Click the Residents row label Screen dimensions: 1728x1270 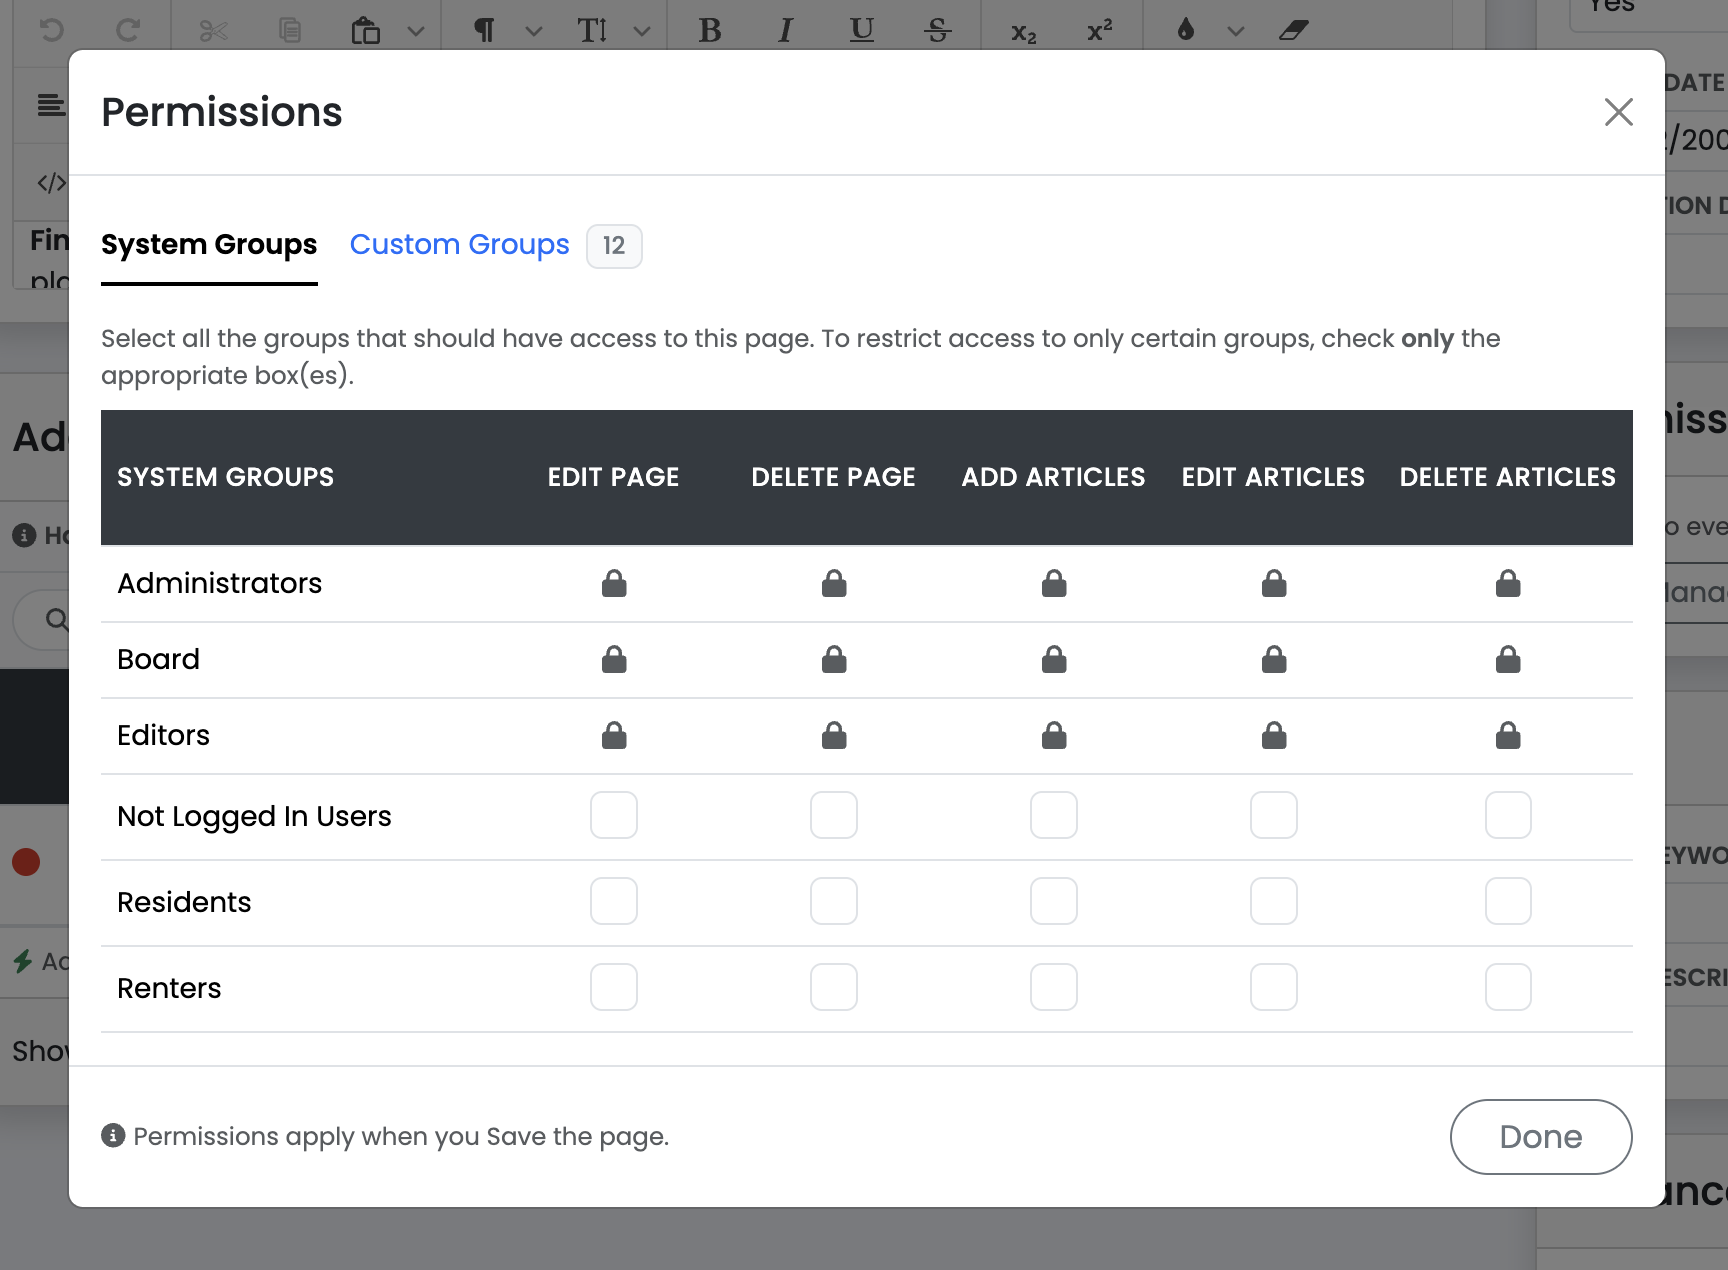click(184, 902)
